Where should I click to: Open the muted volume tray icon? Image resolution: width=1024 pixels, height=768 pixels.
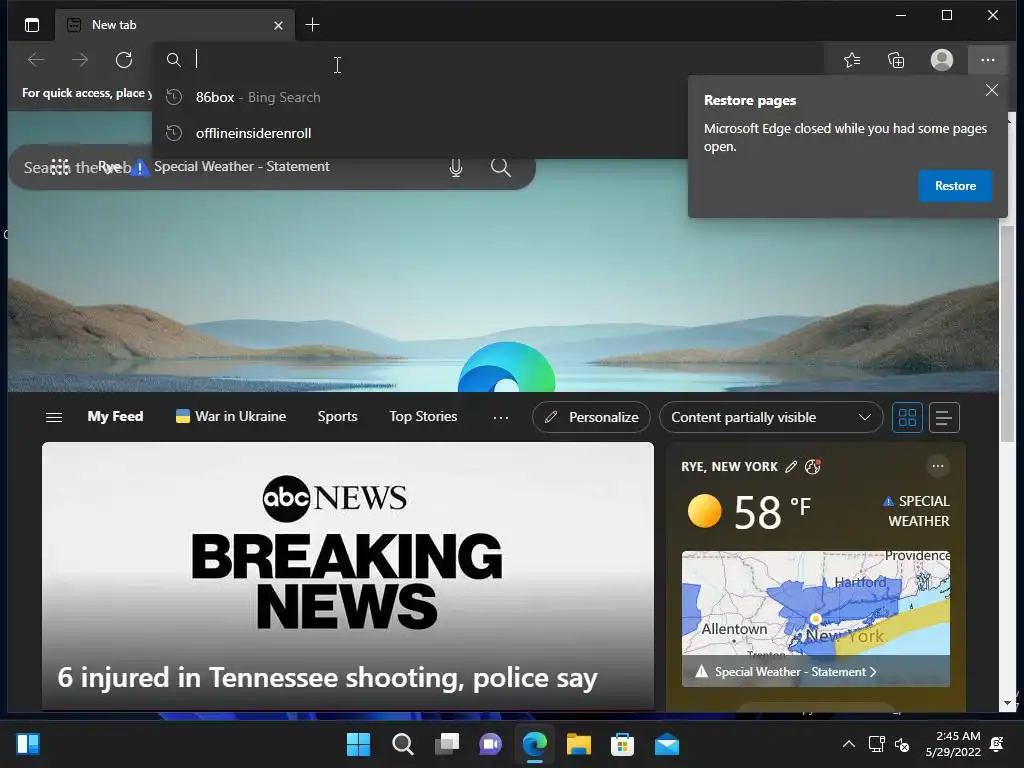[x=902, y=744]
